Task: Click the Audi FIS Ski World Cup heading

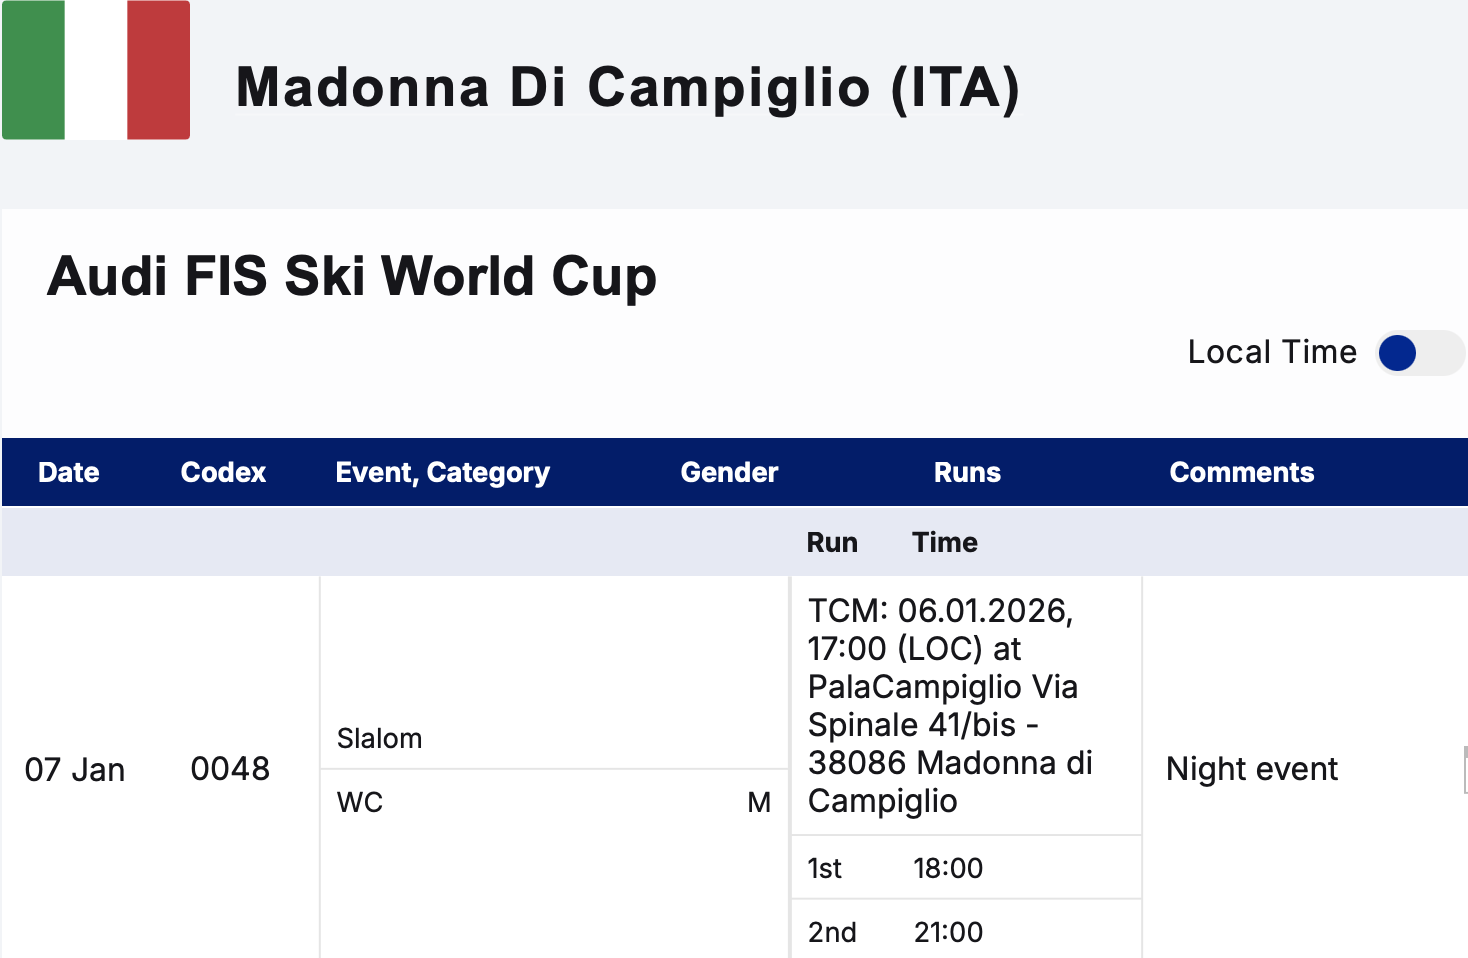Action: pyautogui.click(x=351, y=277)
